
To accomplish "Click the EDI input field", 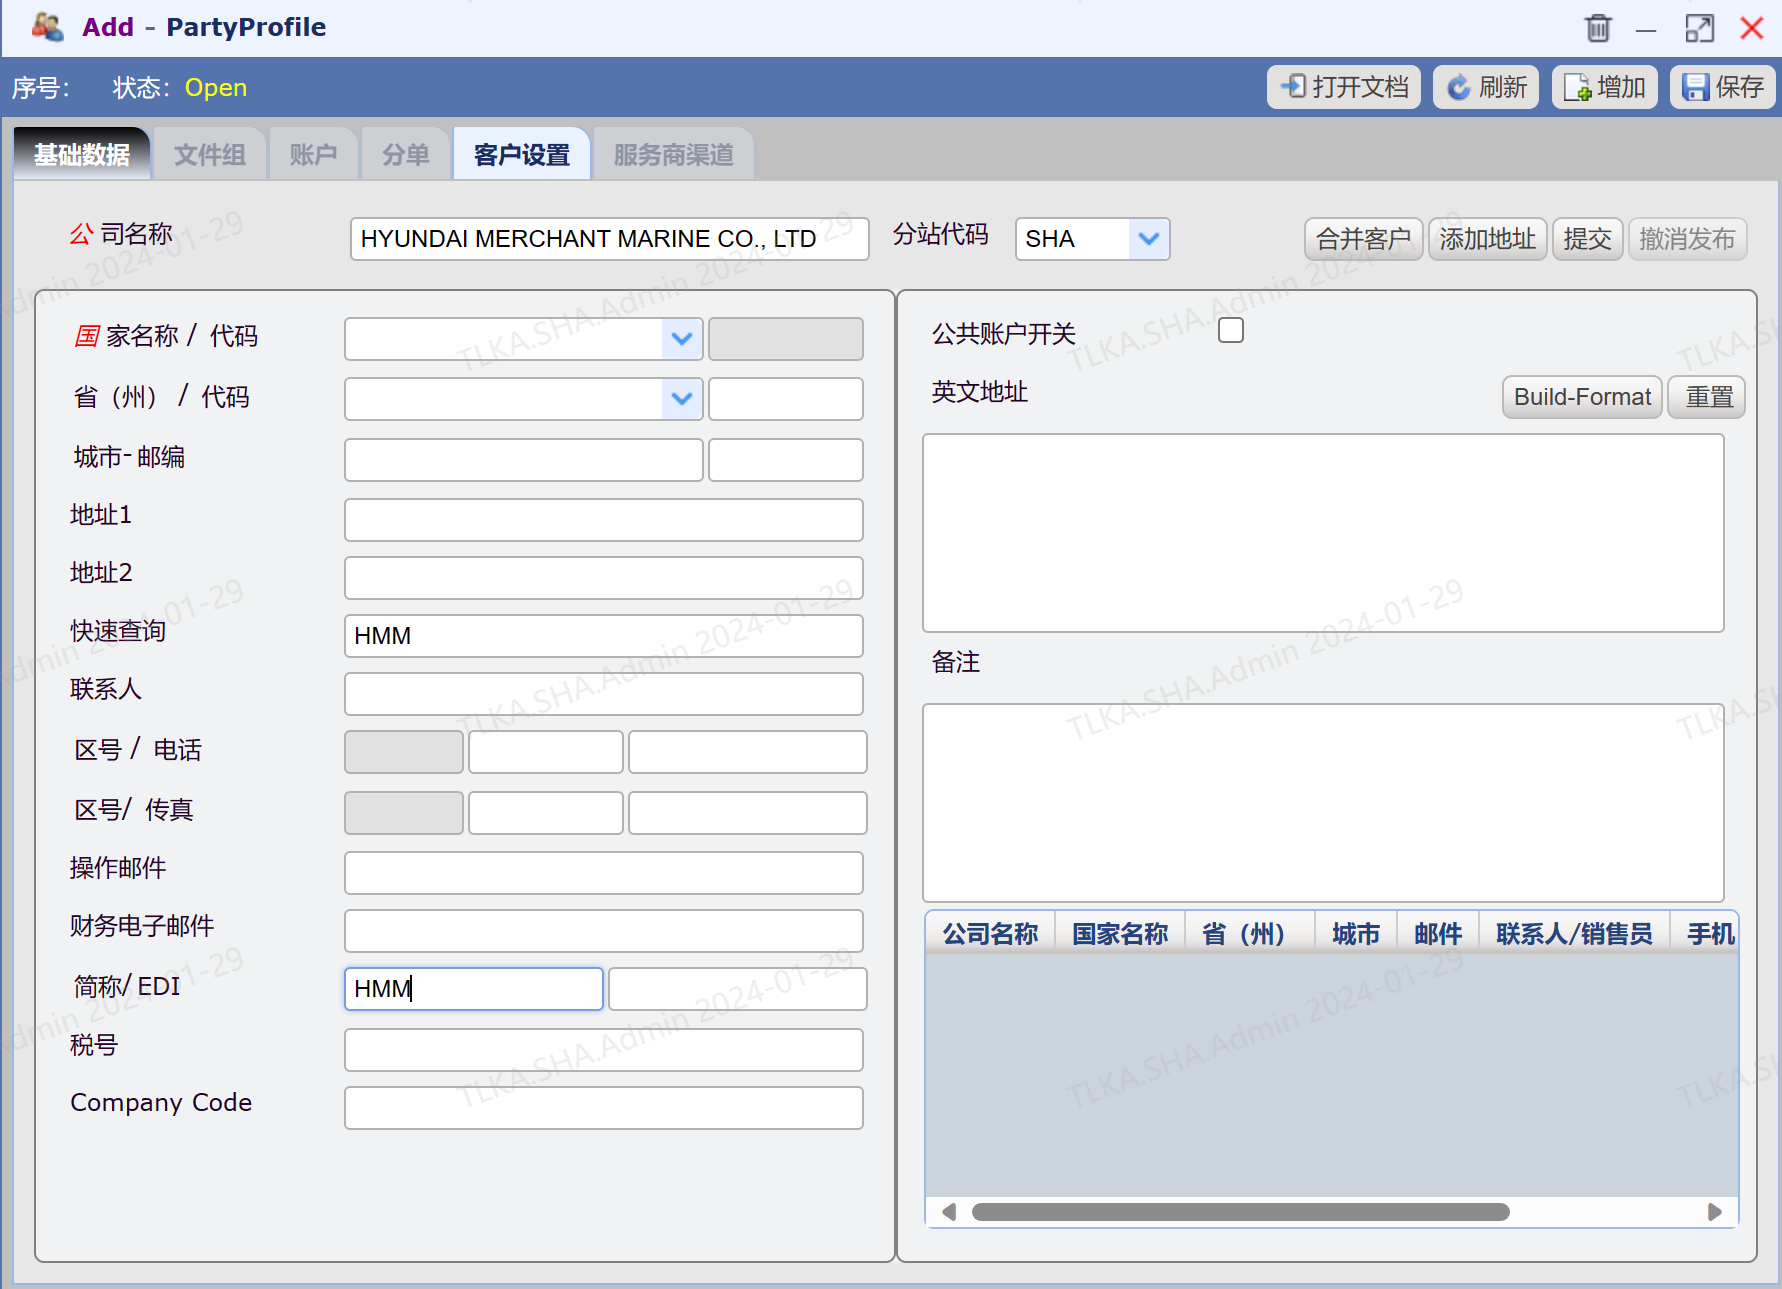I will pyautogui.click(x=738, y=989).
